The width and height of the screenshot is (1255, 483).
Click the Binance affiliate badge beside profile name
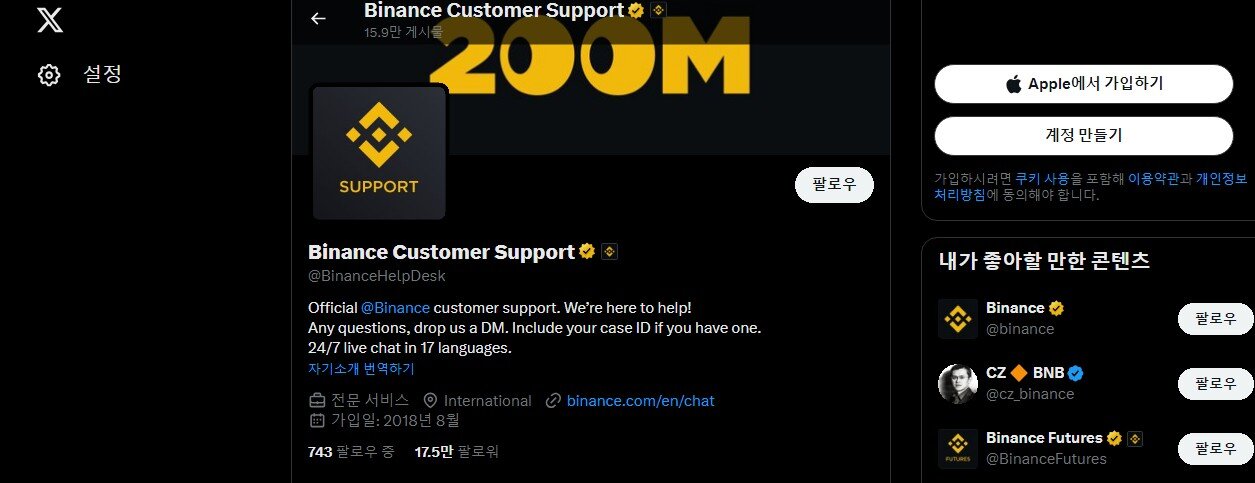(x=609, y=252)
